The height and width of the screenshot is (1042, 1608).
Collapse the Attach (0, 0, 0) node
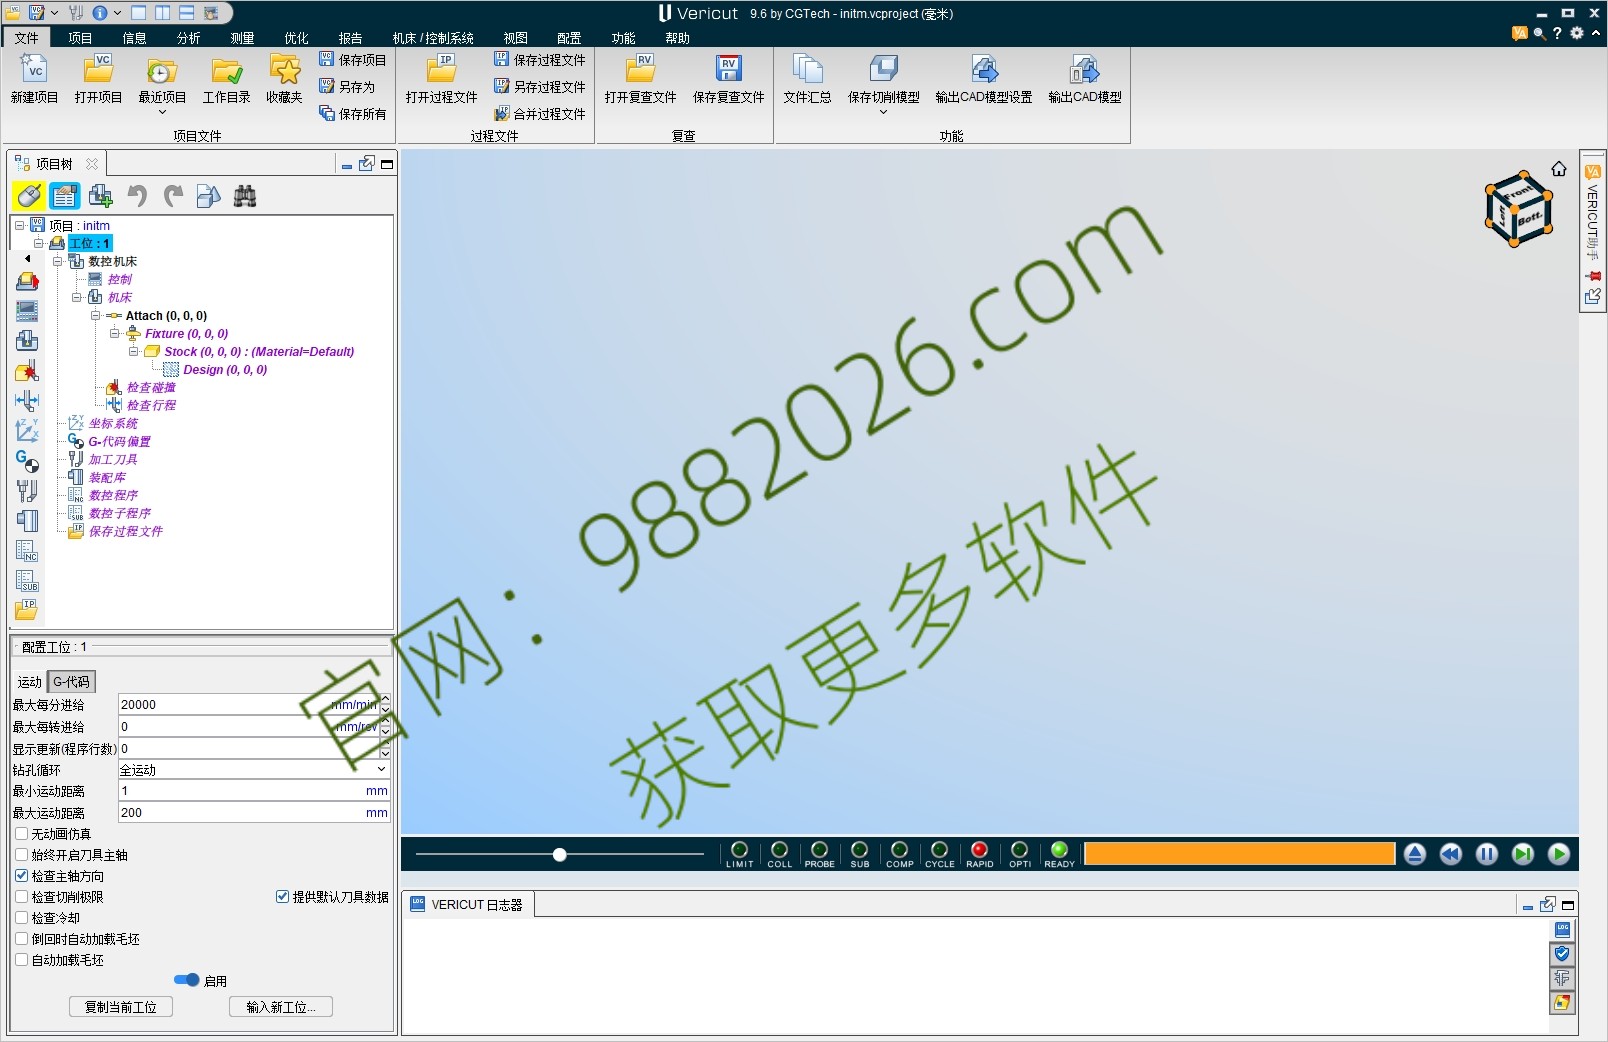(95, 315)
